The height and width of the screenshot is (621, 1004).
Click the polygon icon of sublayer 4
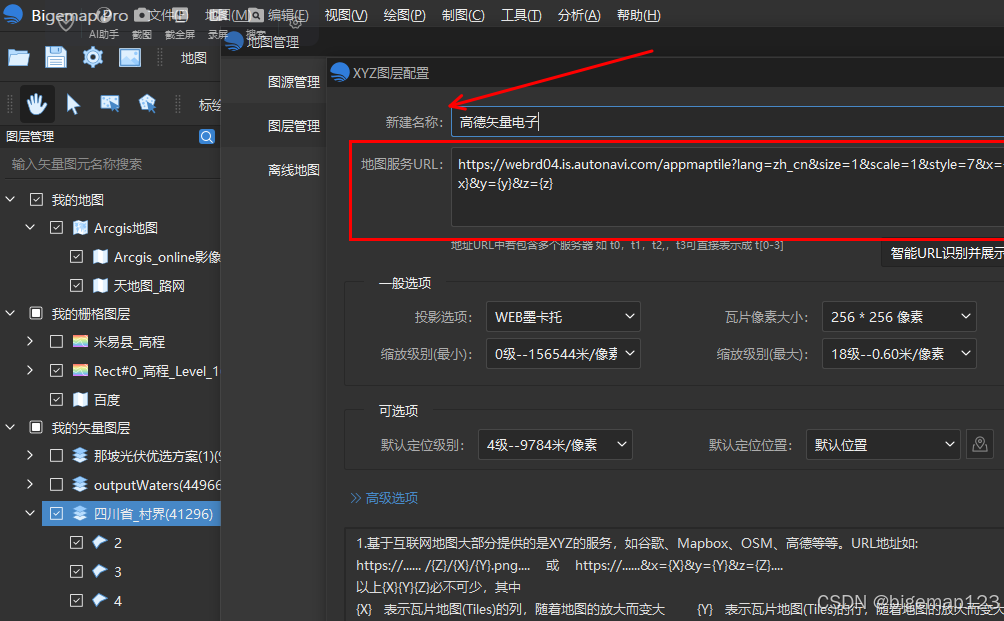(99, 600)
